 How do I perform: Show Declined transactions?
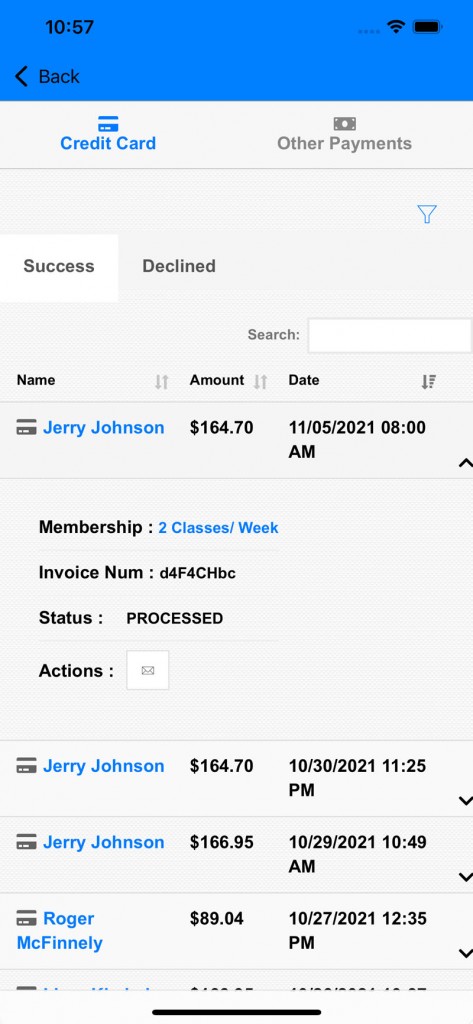(179, 266)
